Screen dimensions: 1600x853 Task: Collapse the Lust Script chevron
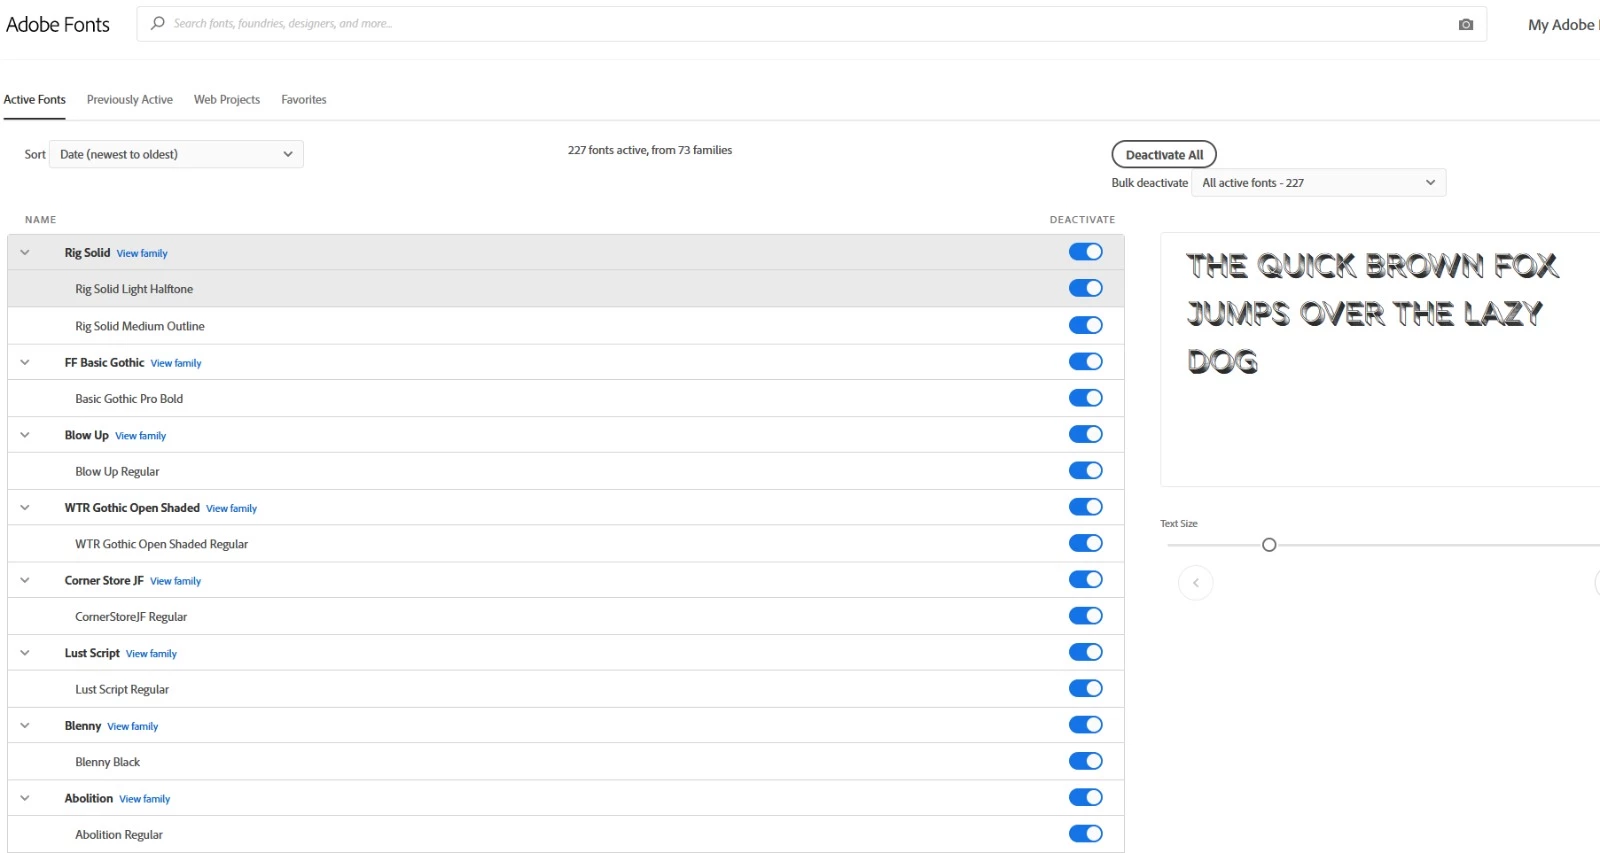click(x=25, y=653)
